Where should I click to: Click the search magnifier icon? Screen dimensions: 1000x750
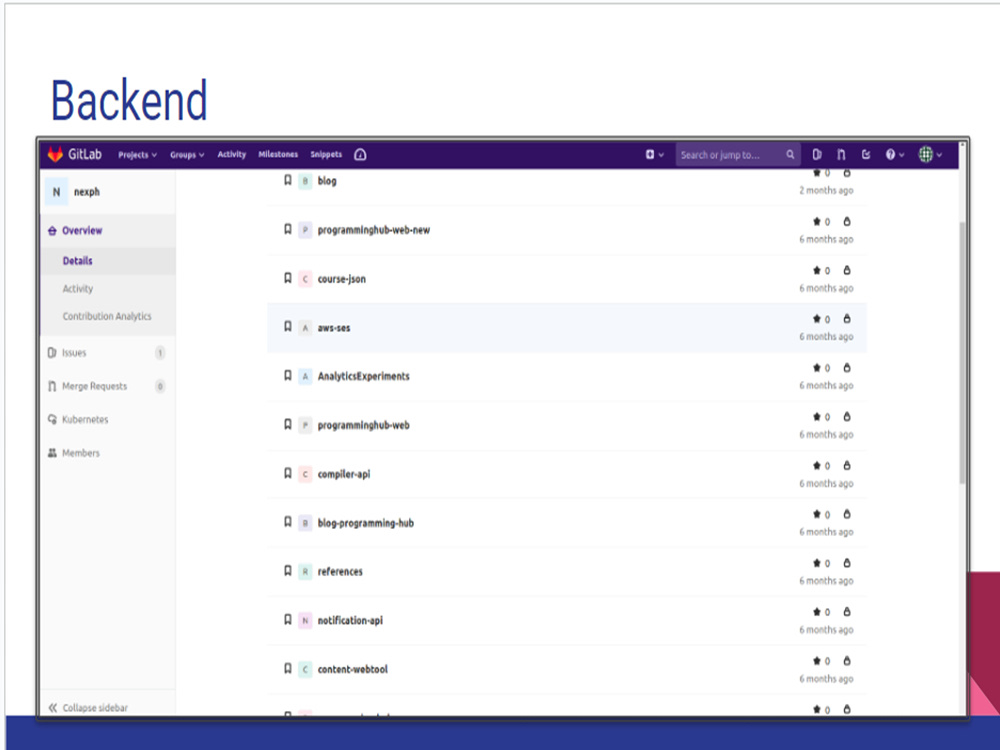790,154
